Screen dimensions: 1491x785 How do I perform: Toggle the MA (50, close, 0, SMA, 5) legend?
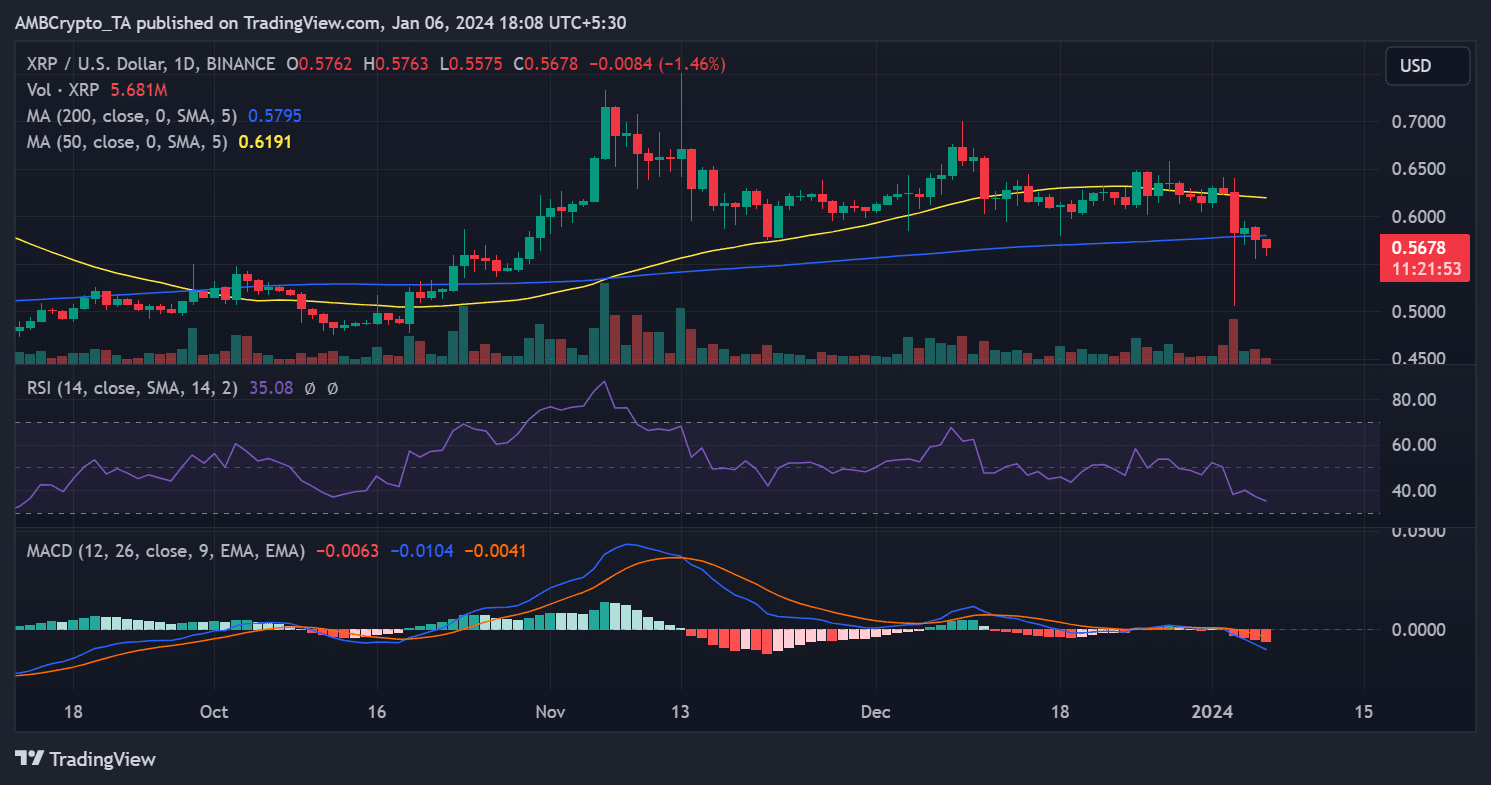(125, 142)
